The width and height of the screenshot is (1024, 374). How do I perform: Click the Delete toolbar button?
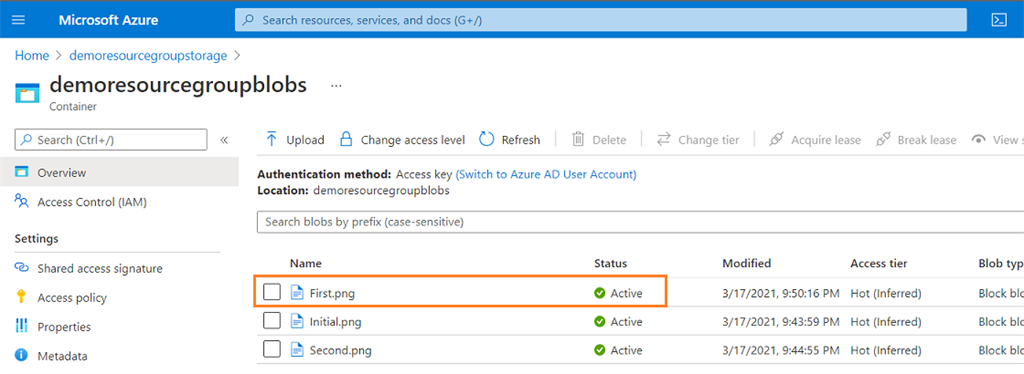pyautogui.click(x=599, y=140)
